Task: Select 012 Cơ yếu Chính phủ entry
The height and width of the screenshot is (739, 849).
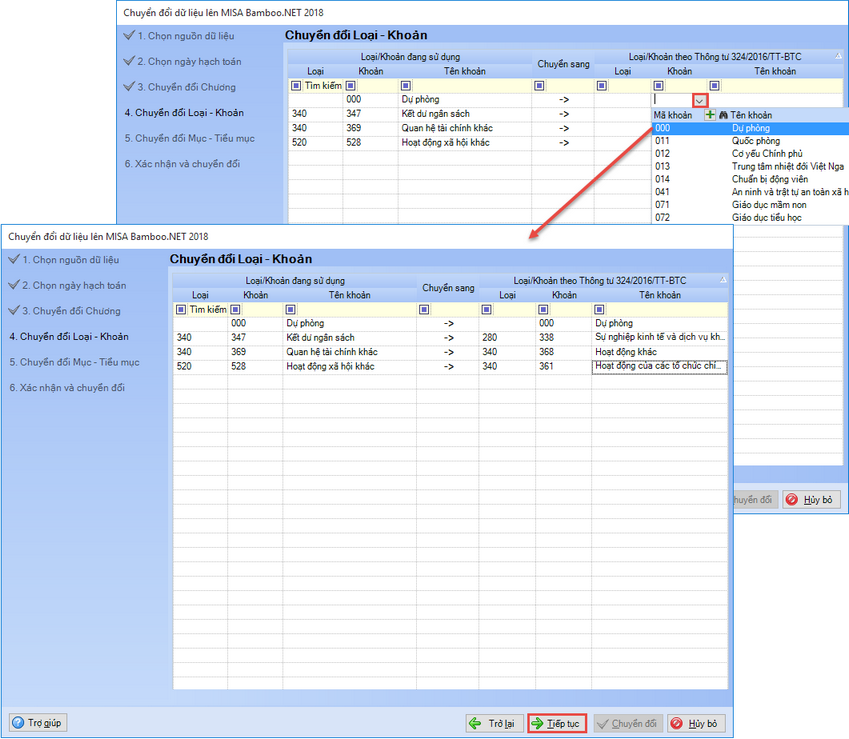Action: 750,154
